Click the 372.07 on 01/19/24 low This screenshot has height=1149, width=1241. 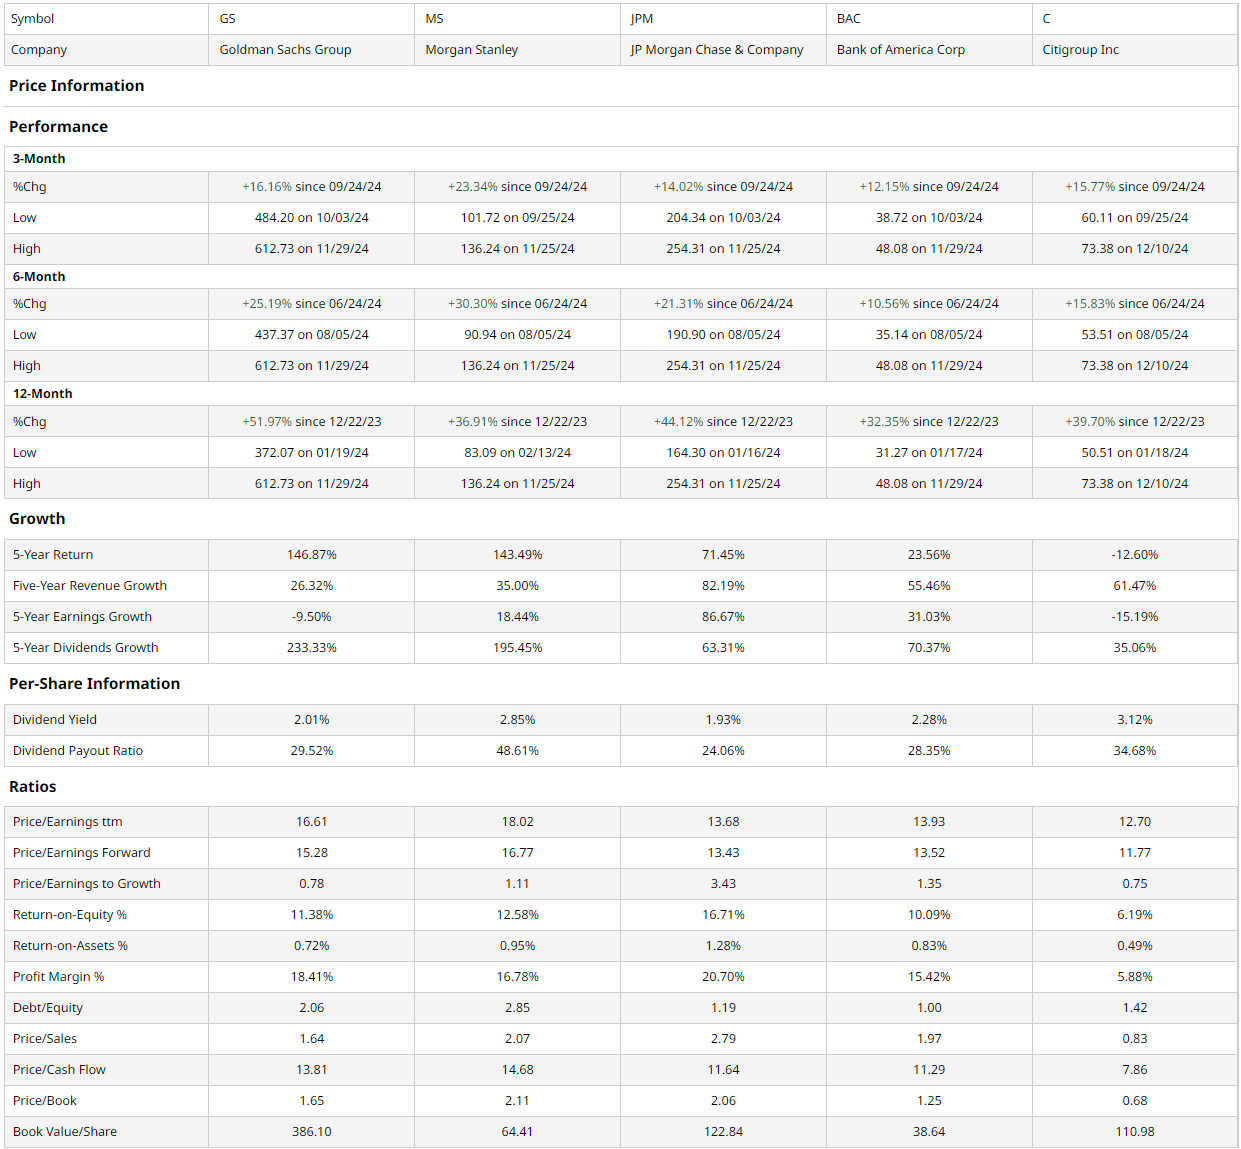click(x=312, y=453)
